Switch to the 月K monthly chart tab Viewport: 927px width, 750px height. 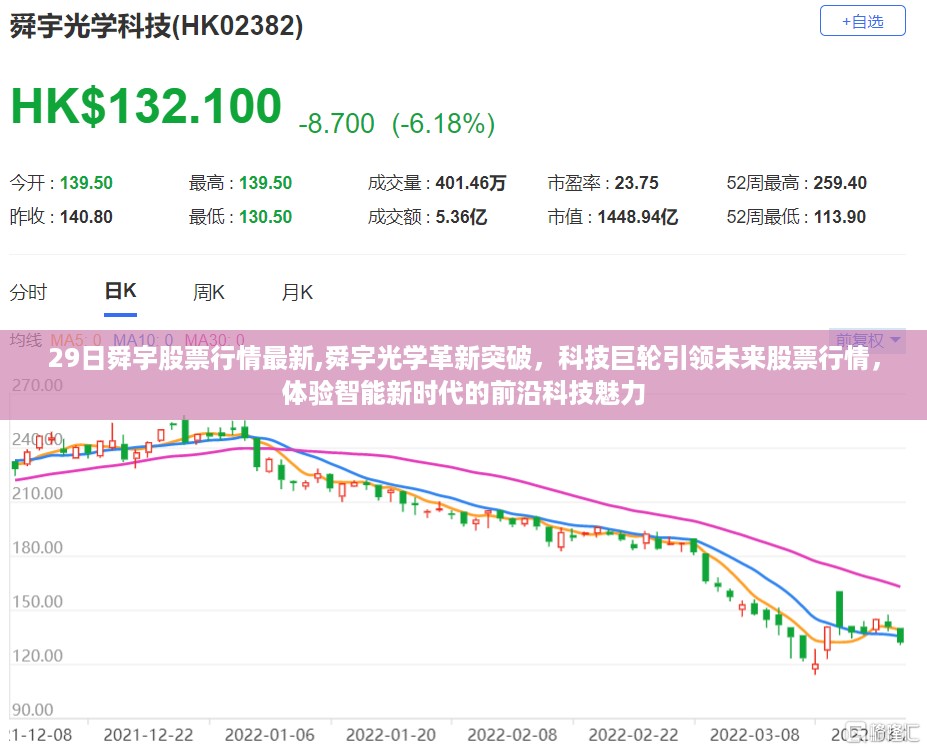(x=297, y=292)
